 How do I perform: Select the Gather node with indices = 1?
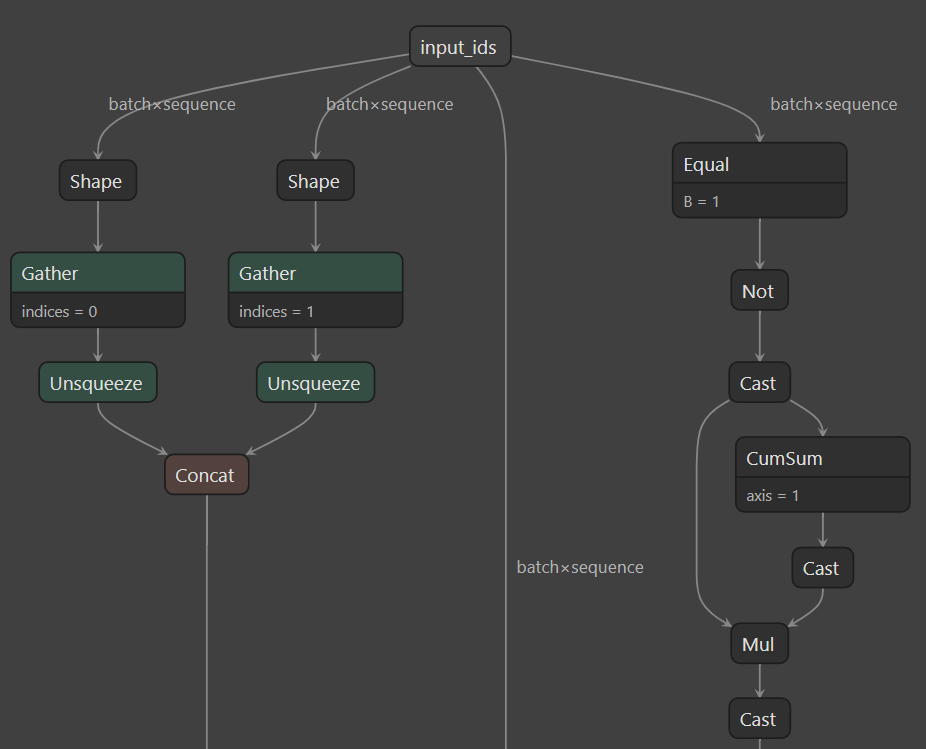315,272
